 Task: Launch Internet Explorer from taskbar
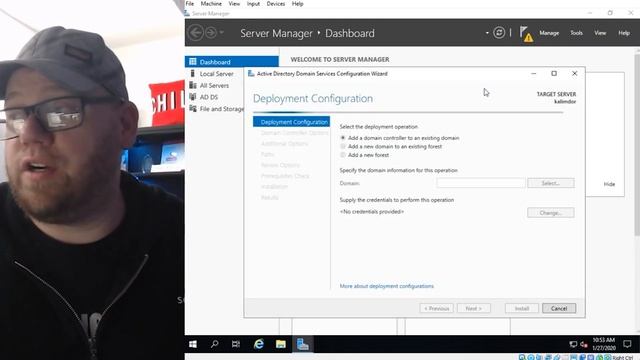pyautogui.click(x=258, y=344)
